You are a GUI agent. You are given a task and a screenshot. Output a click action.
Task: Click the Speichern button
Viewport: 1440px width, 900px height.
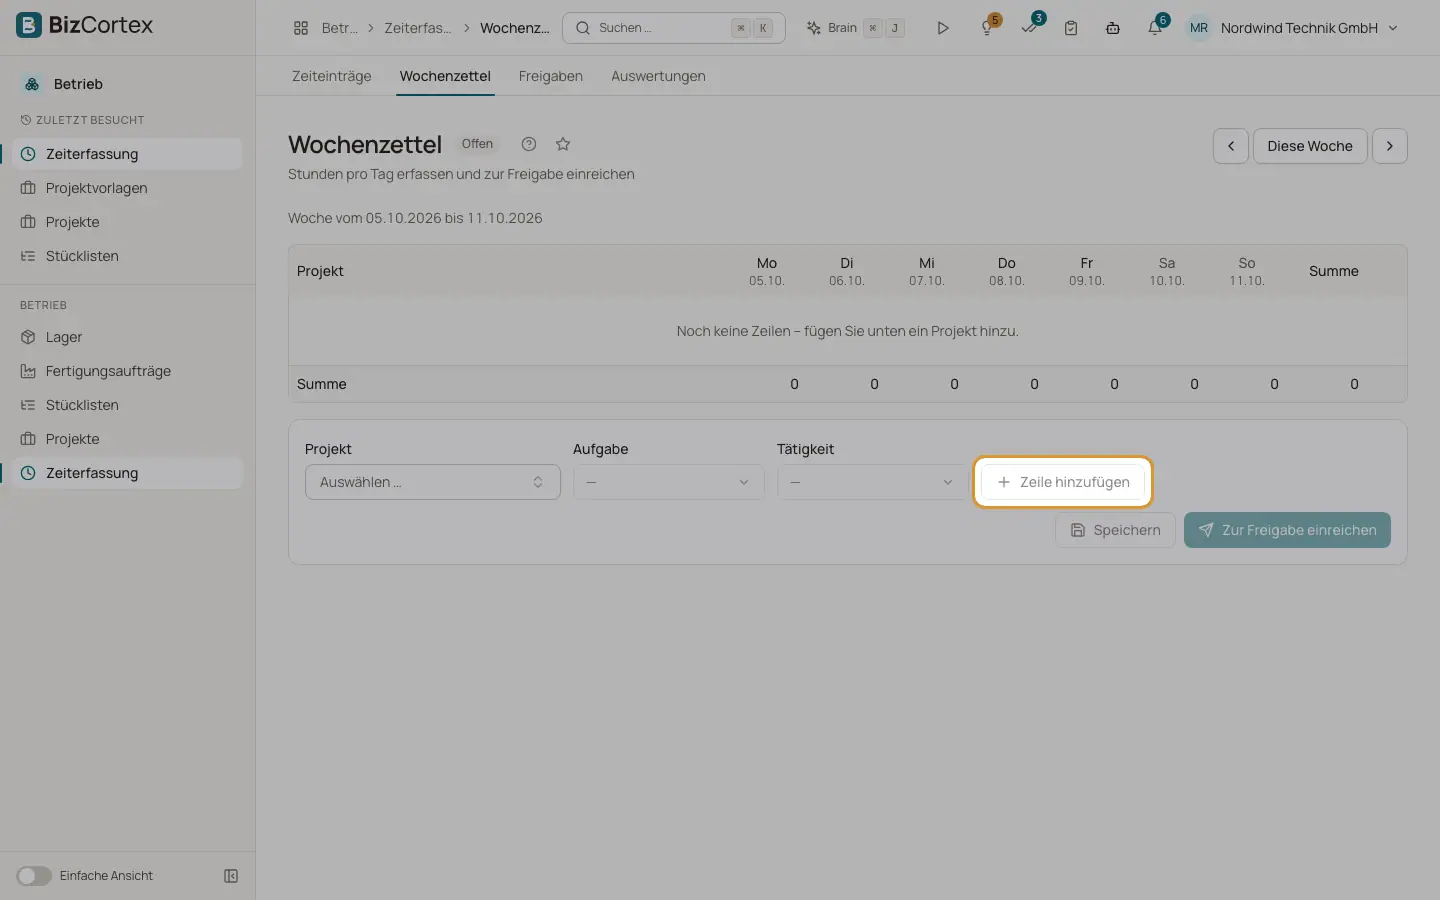tap(1115, 530)
